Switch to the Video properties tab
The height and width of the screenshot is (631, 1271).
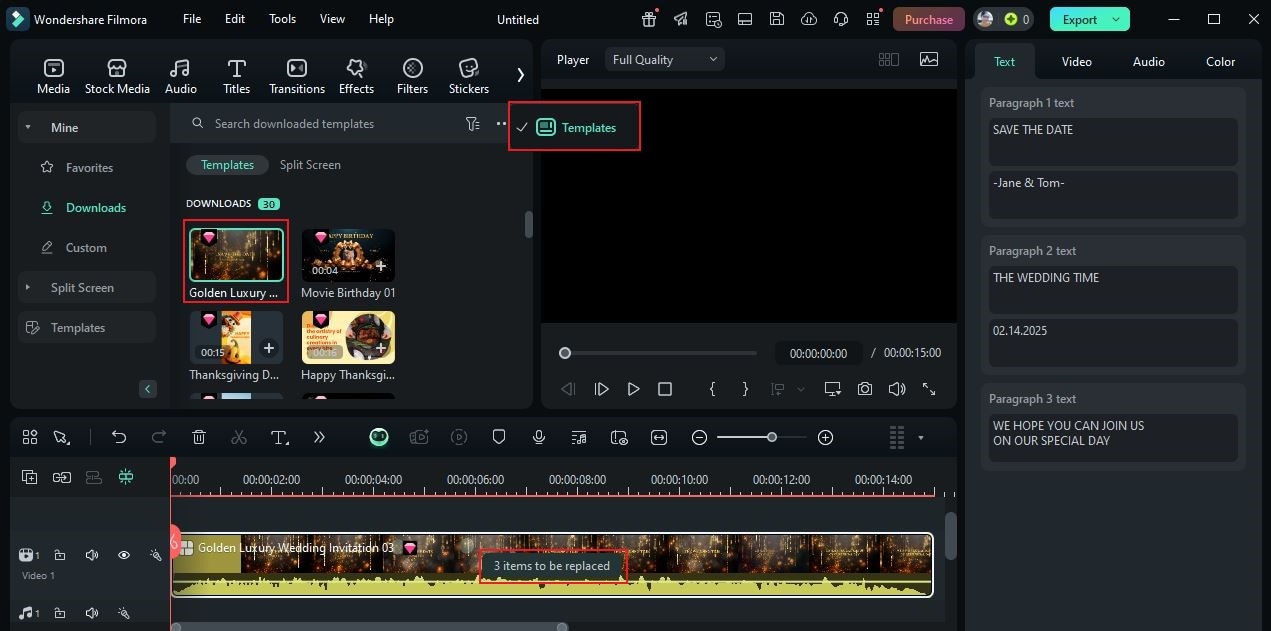1076,61
